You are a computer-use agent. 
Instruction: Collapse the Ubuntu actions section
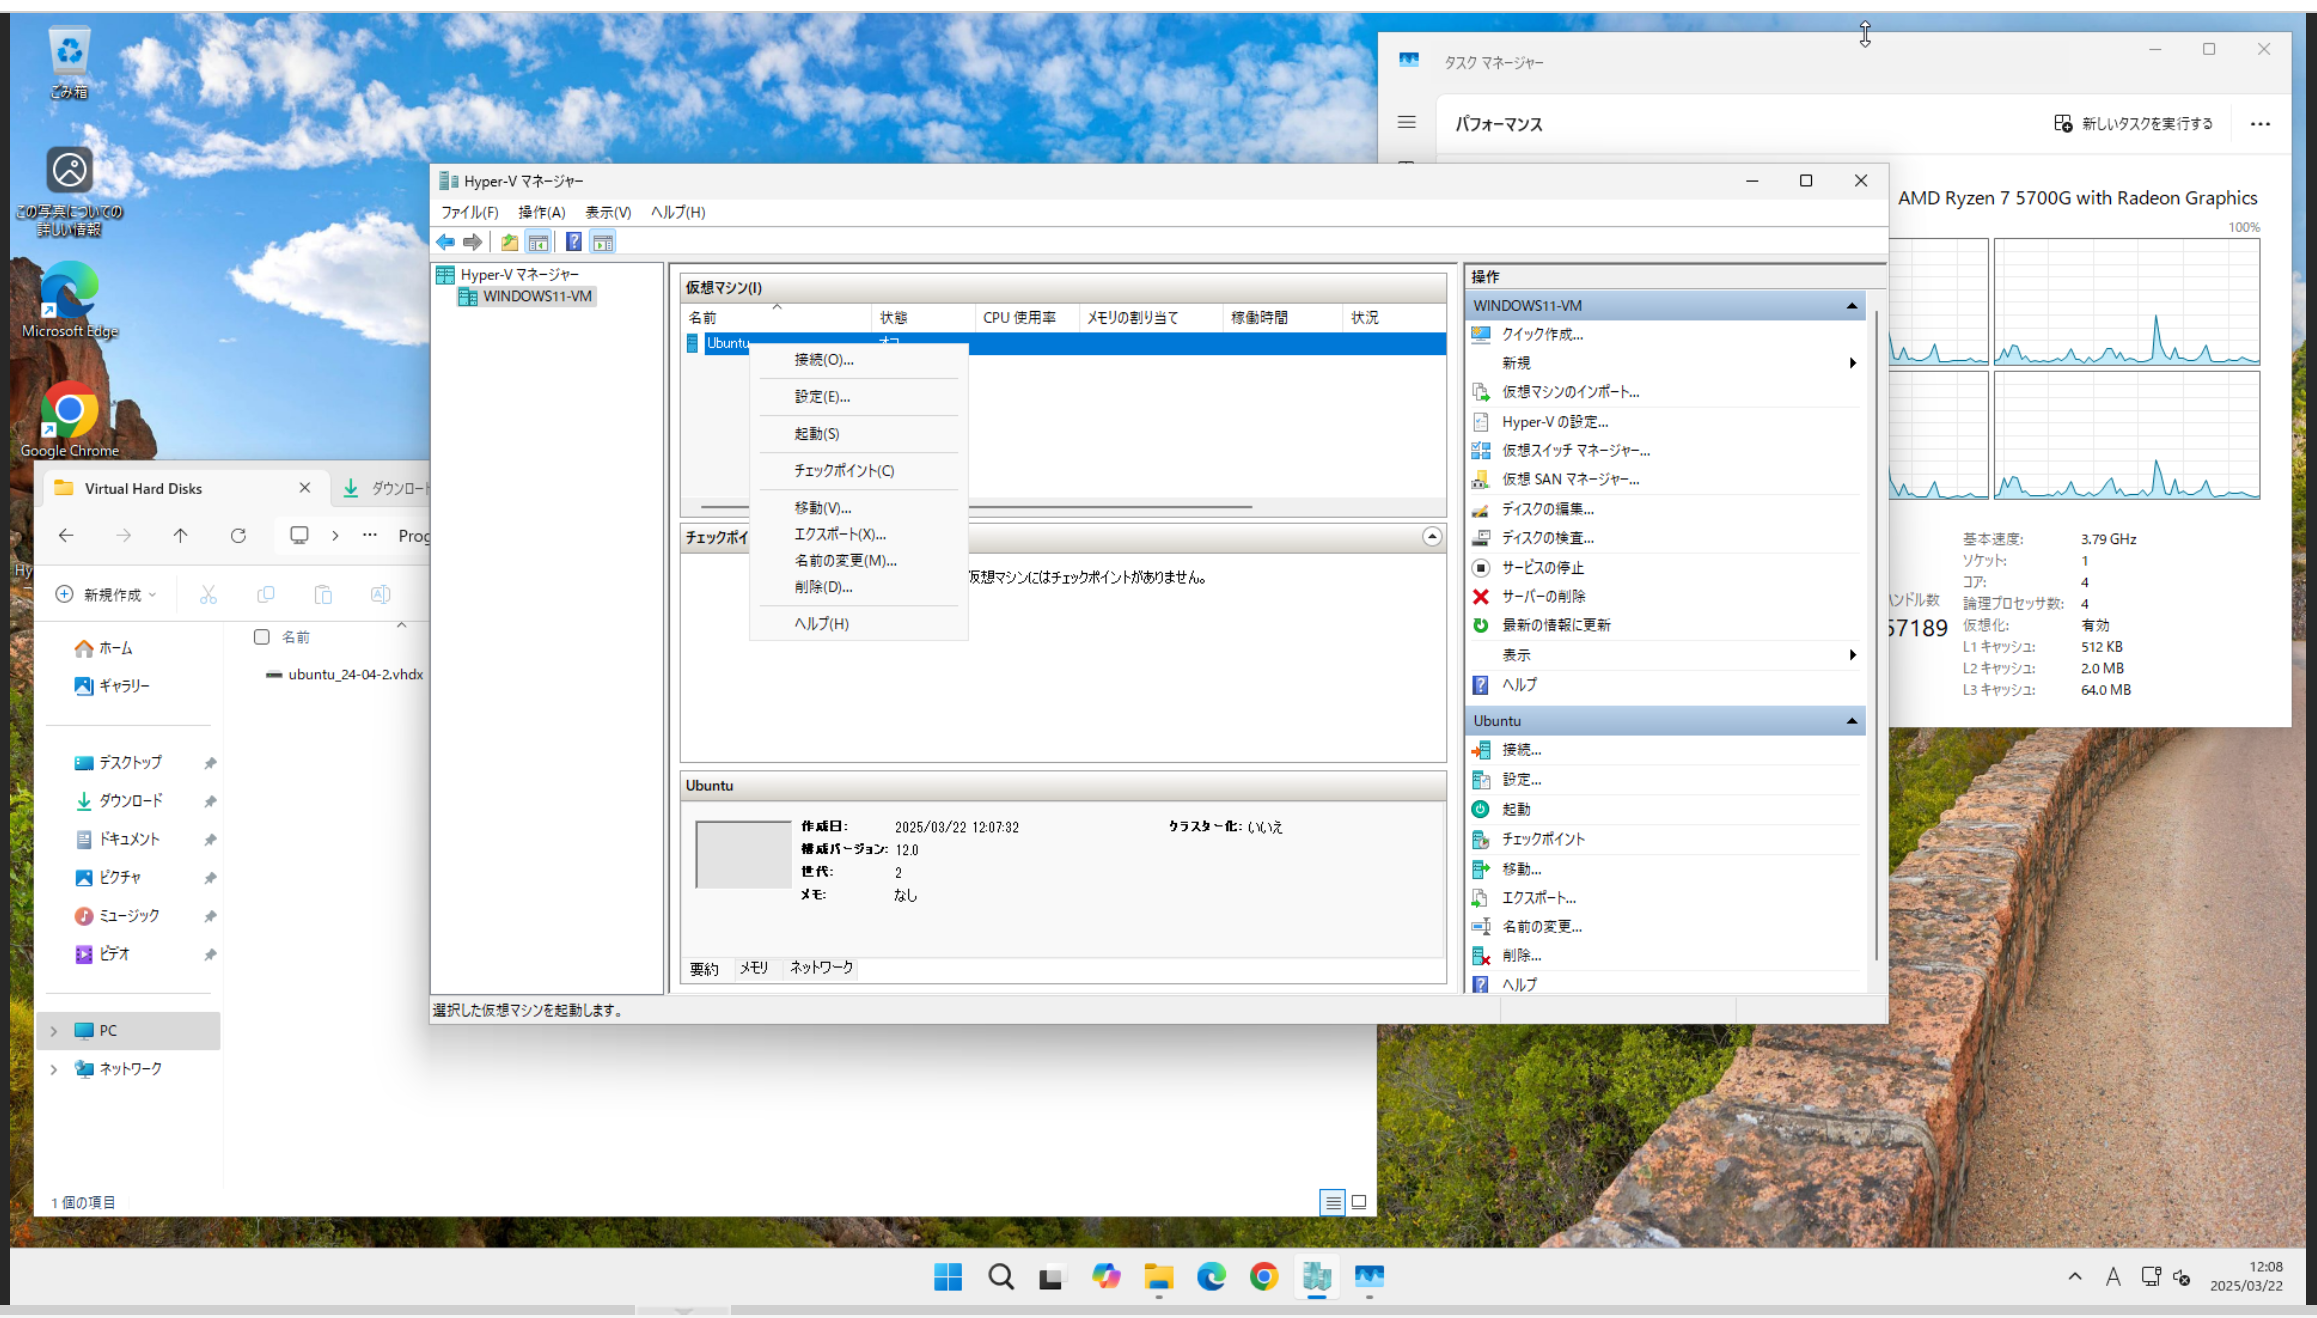tap(1851, 721)
